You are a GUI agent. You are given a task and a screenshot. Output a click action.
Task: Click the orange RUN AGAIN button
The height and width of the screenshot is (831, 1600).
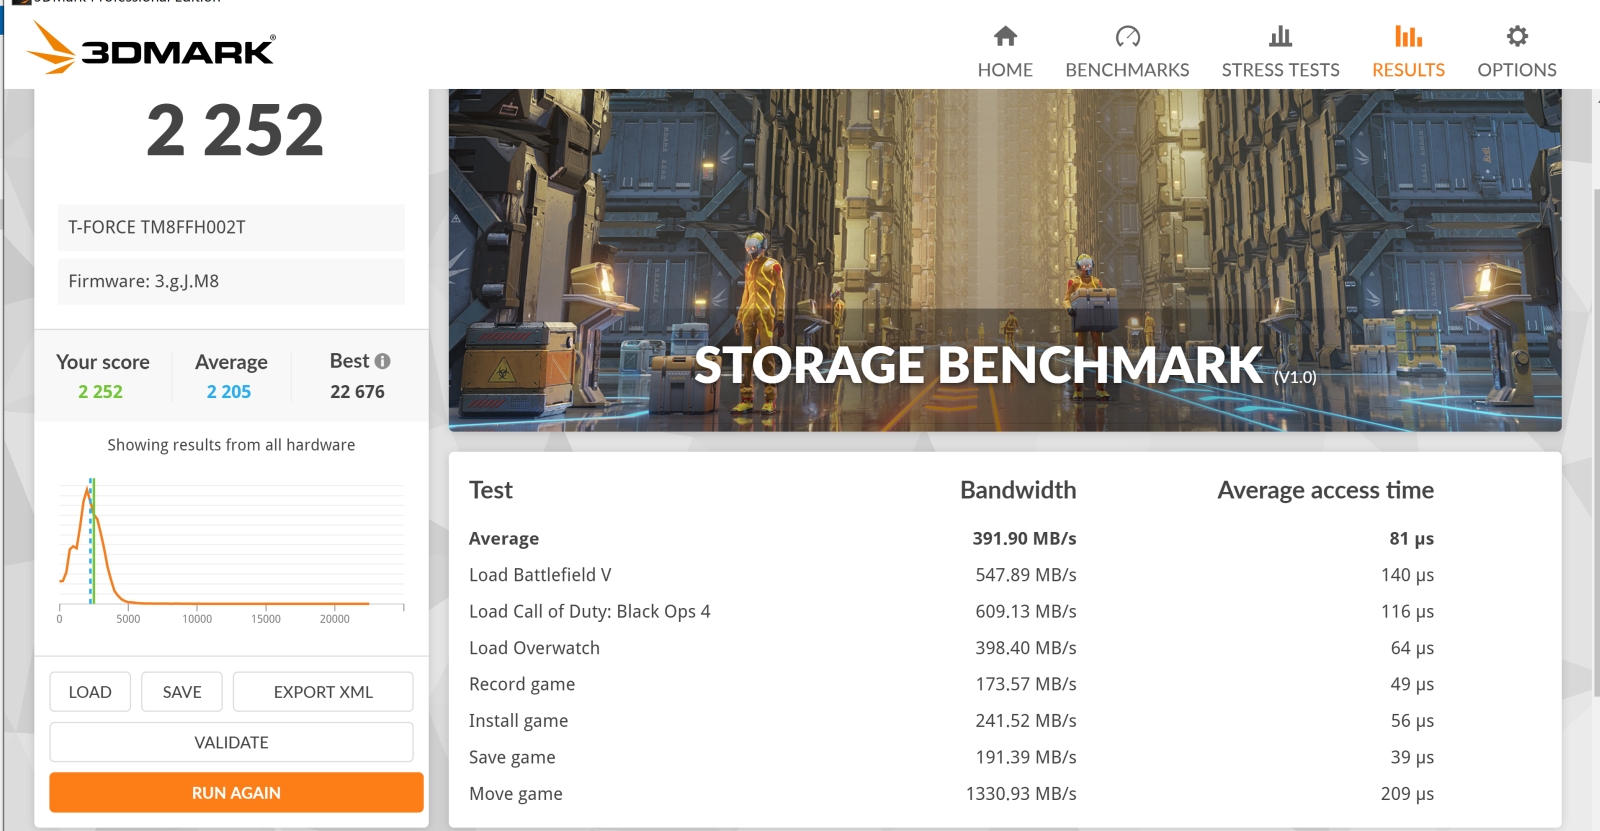[236, 792]
